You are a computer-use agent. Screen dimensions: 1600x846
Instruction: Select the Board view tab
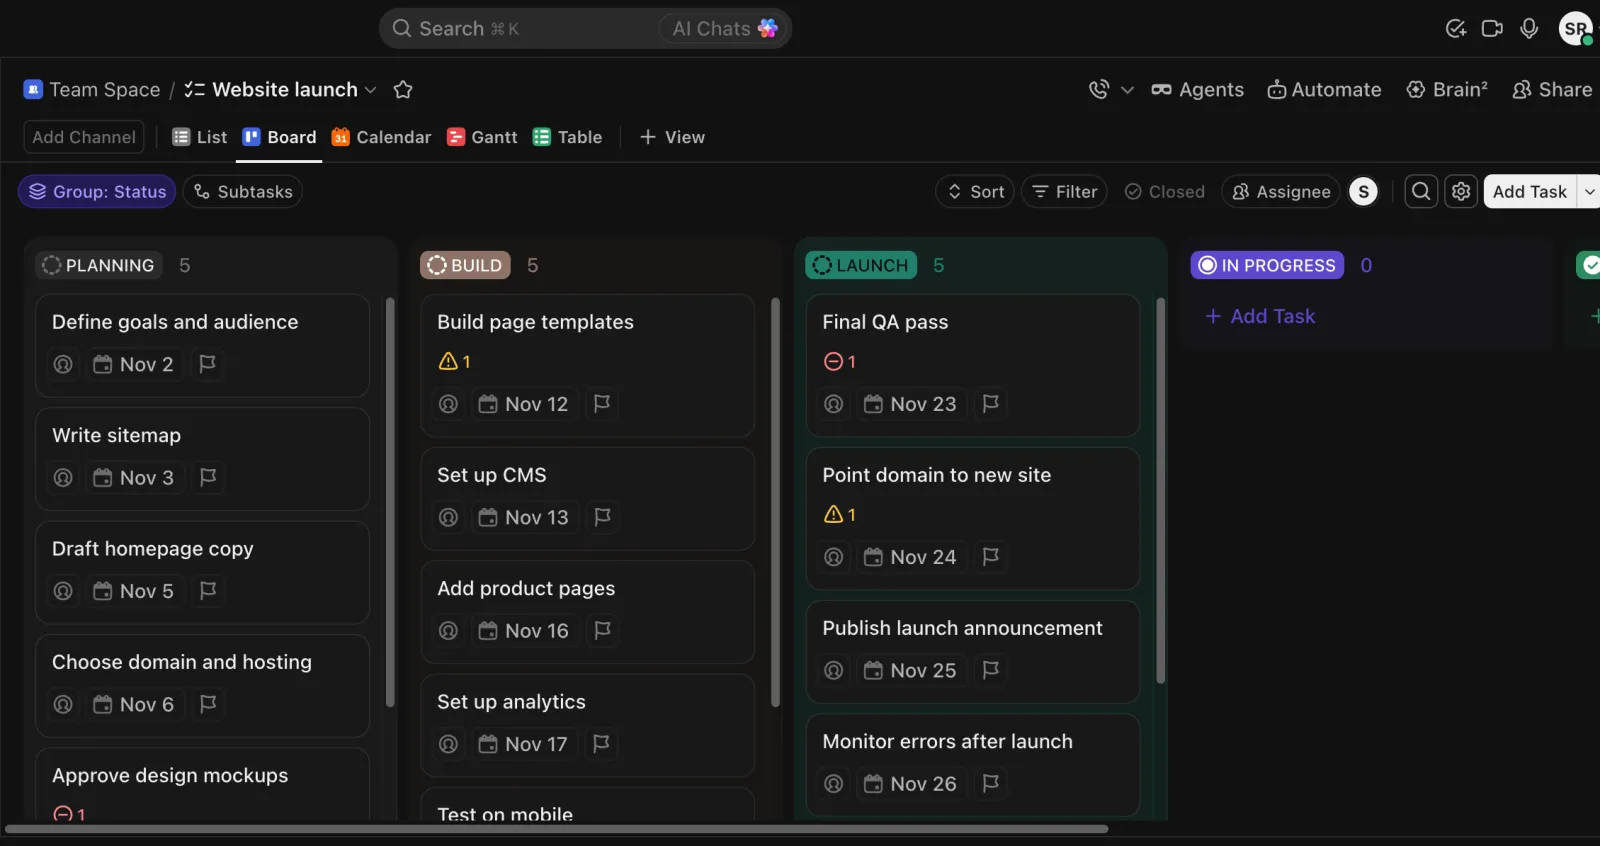click(x=279, y=137)
